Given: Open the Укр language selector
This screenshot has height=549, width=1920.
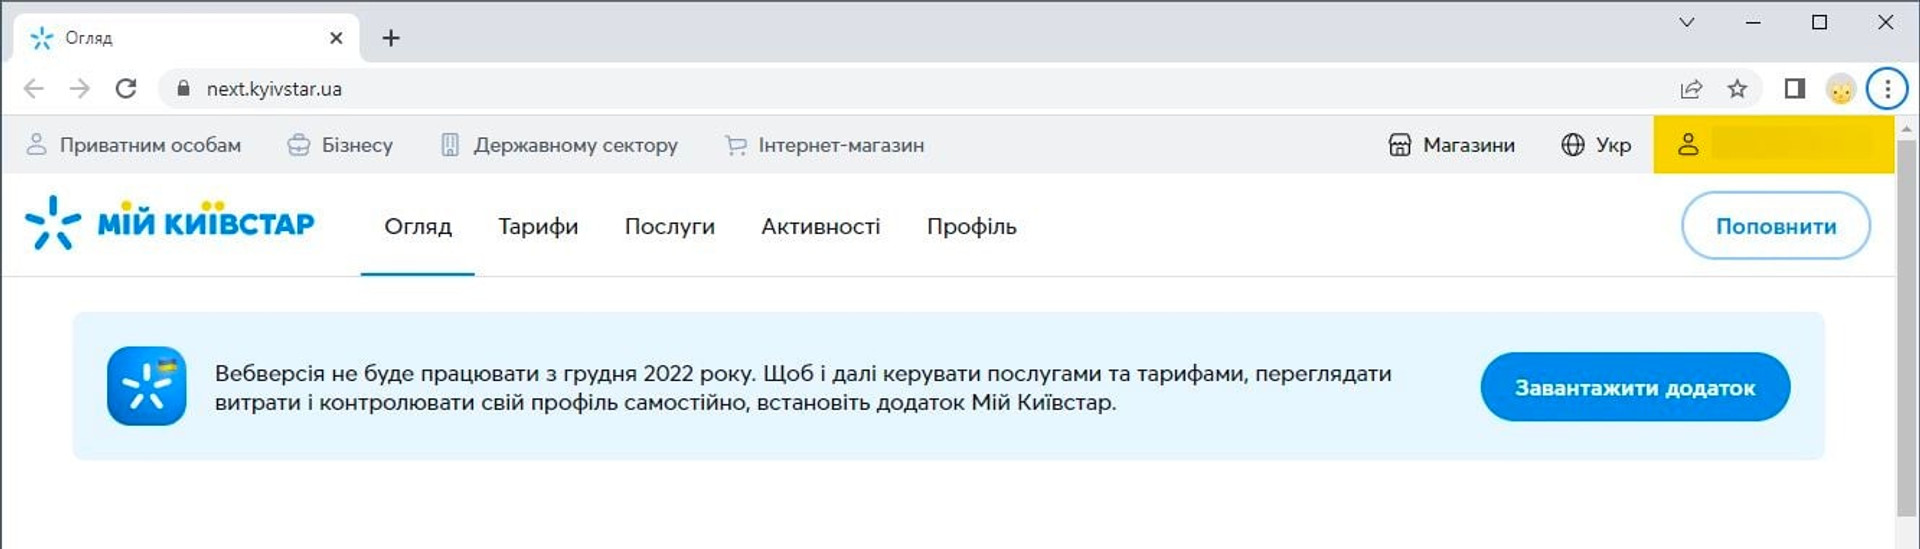Looking at the screenshot, I should [x=1596, y=145].
